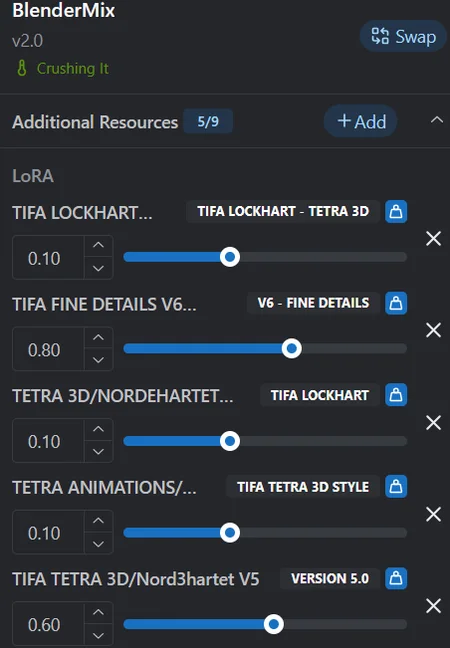This screenshot has width=450, height=648.
Task: Swap the BlenderMix base model
Action: (x=403, y=36)
